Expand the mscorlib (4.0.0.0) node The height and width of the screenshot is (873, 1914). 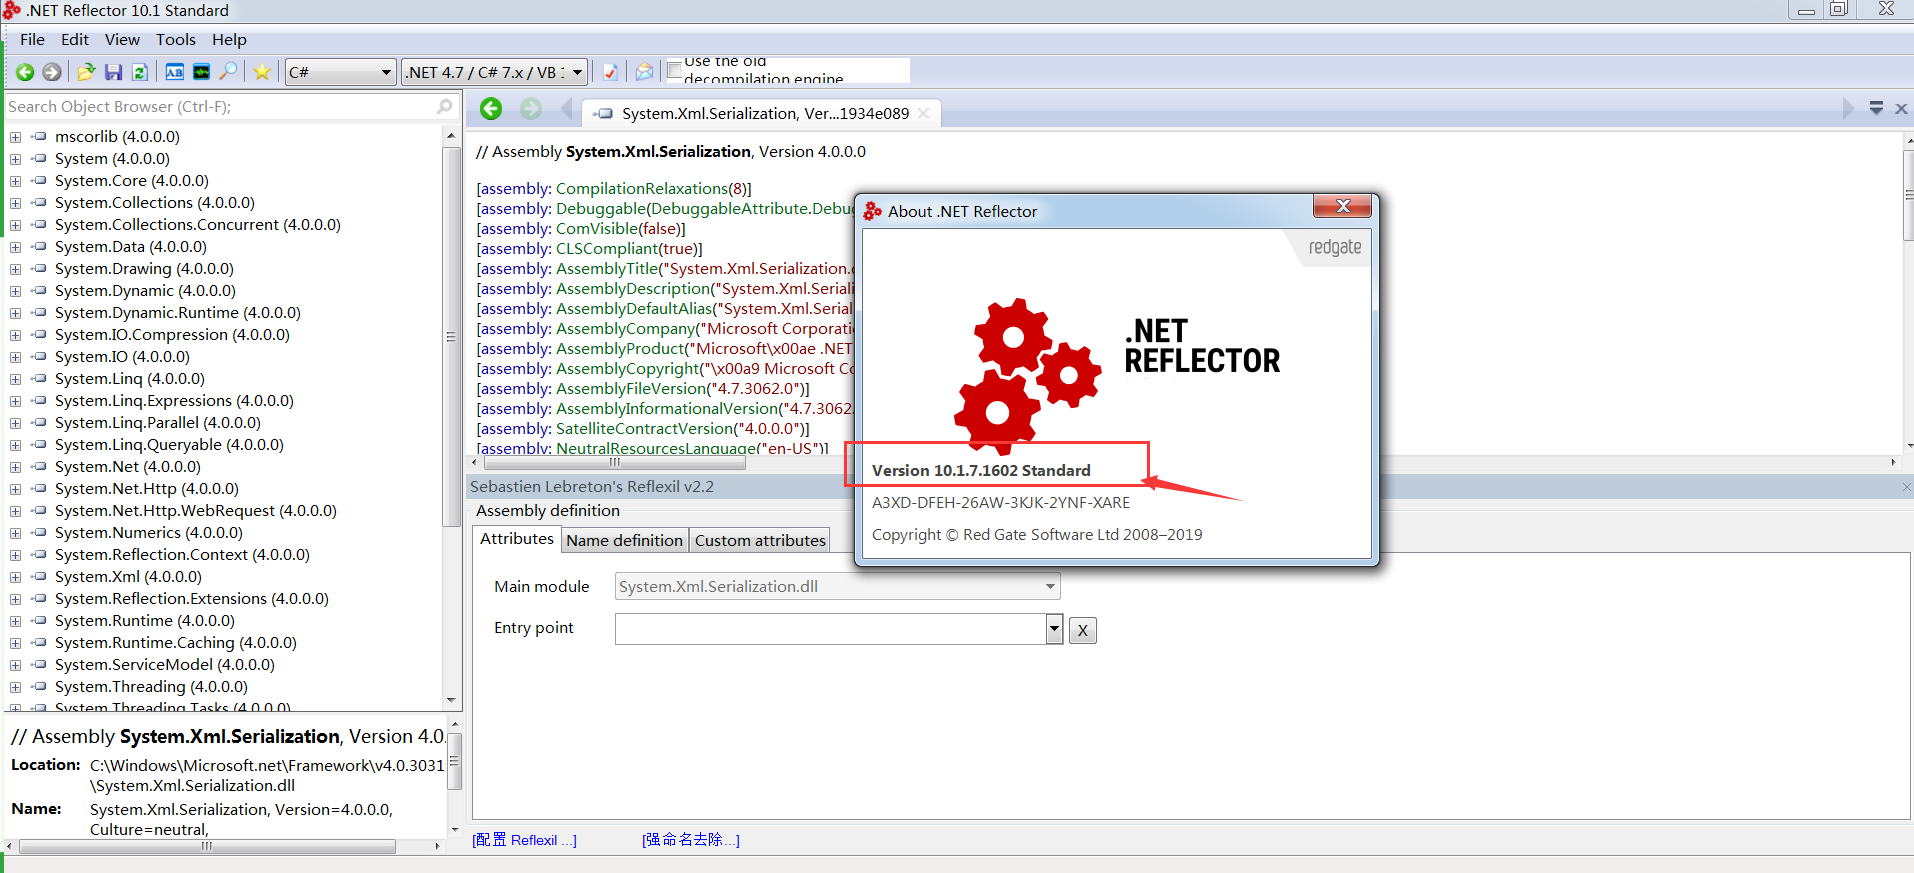(15, 137)
